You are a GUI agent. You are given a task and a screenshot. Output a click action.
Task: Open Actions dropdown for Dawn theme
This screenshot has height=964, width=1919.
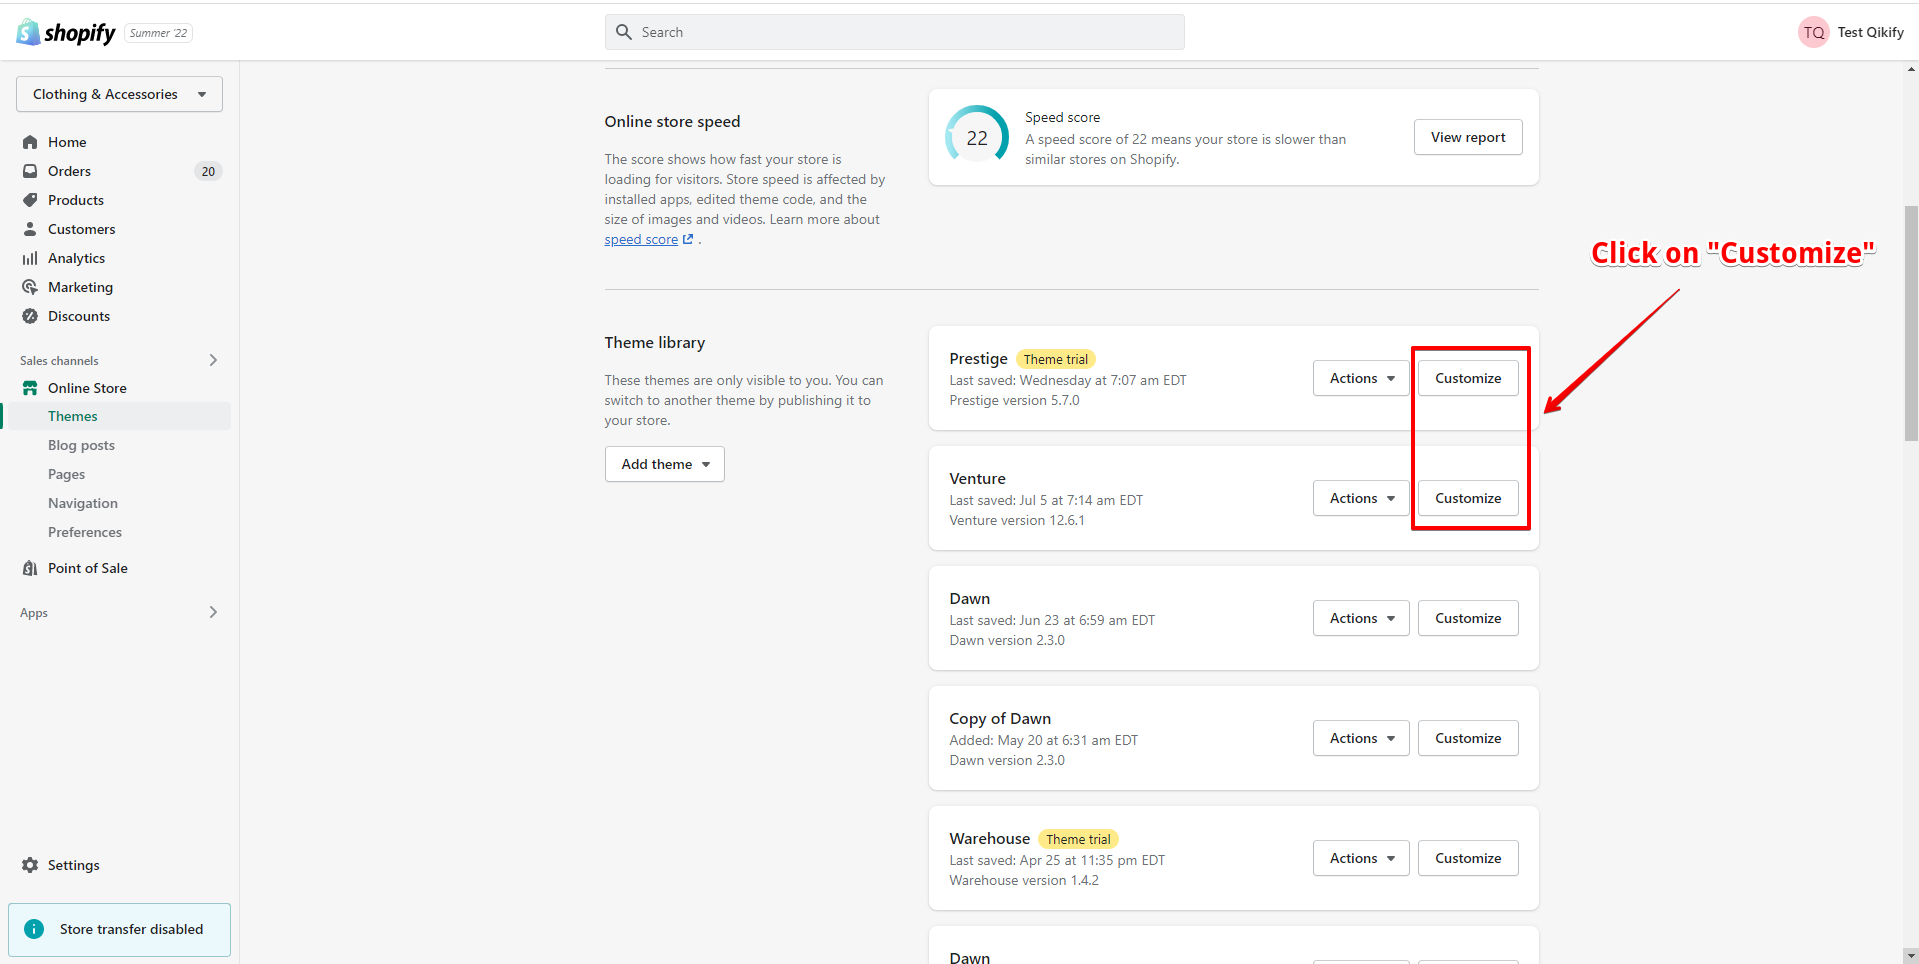tap(1361, 618)
